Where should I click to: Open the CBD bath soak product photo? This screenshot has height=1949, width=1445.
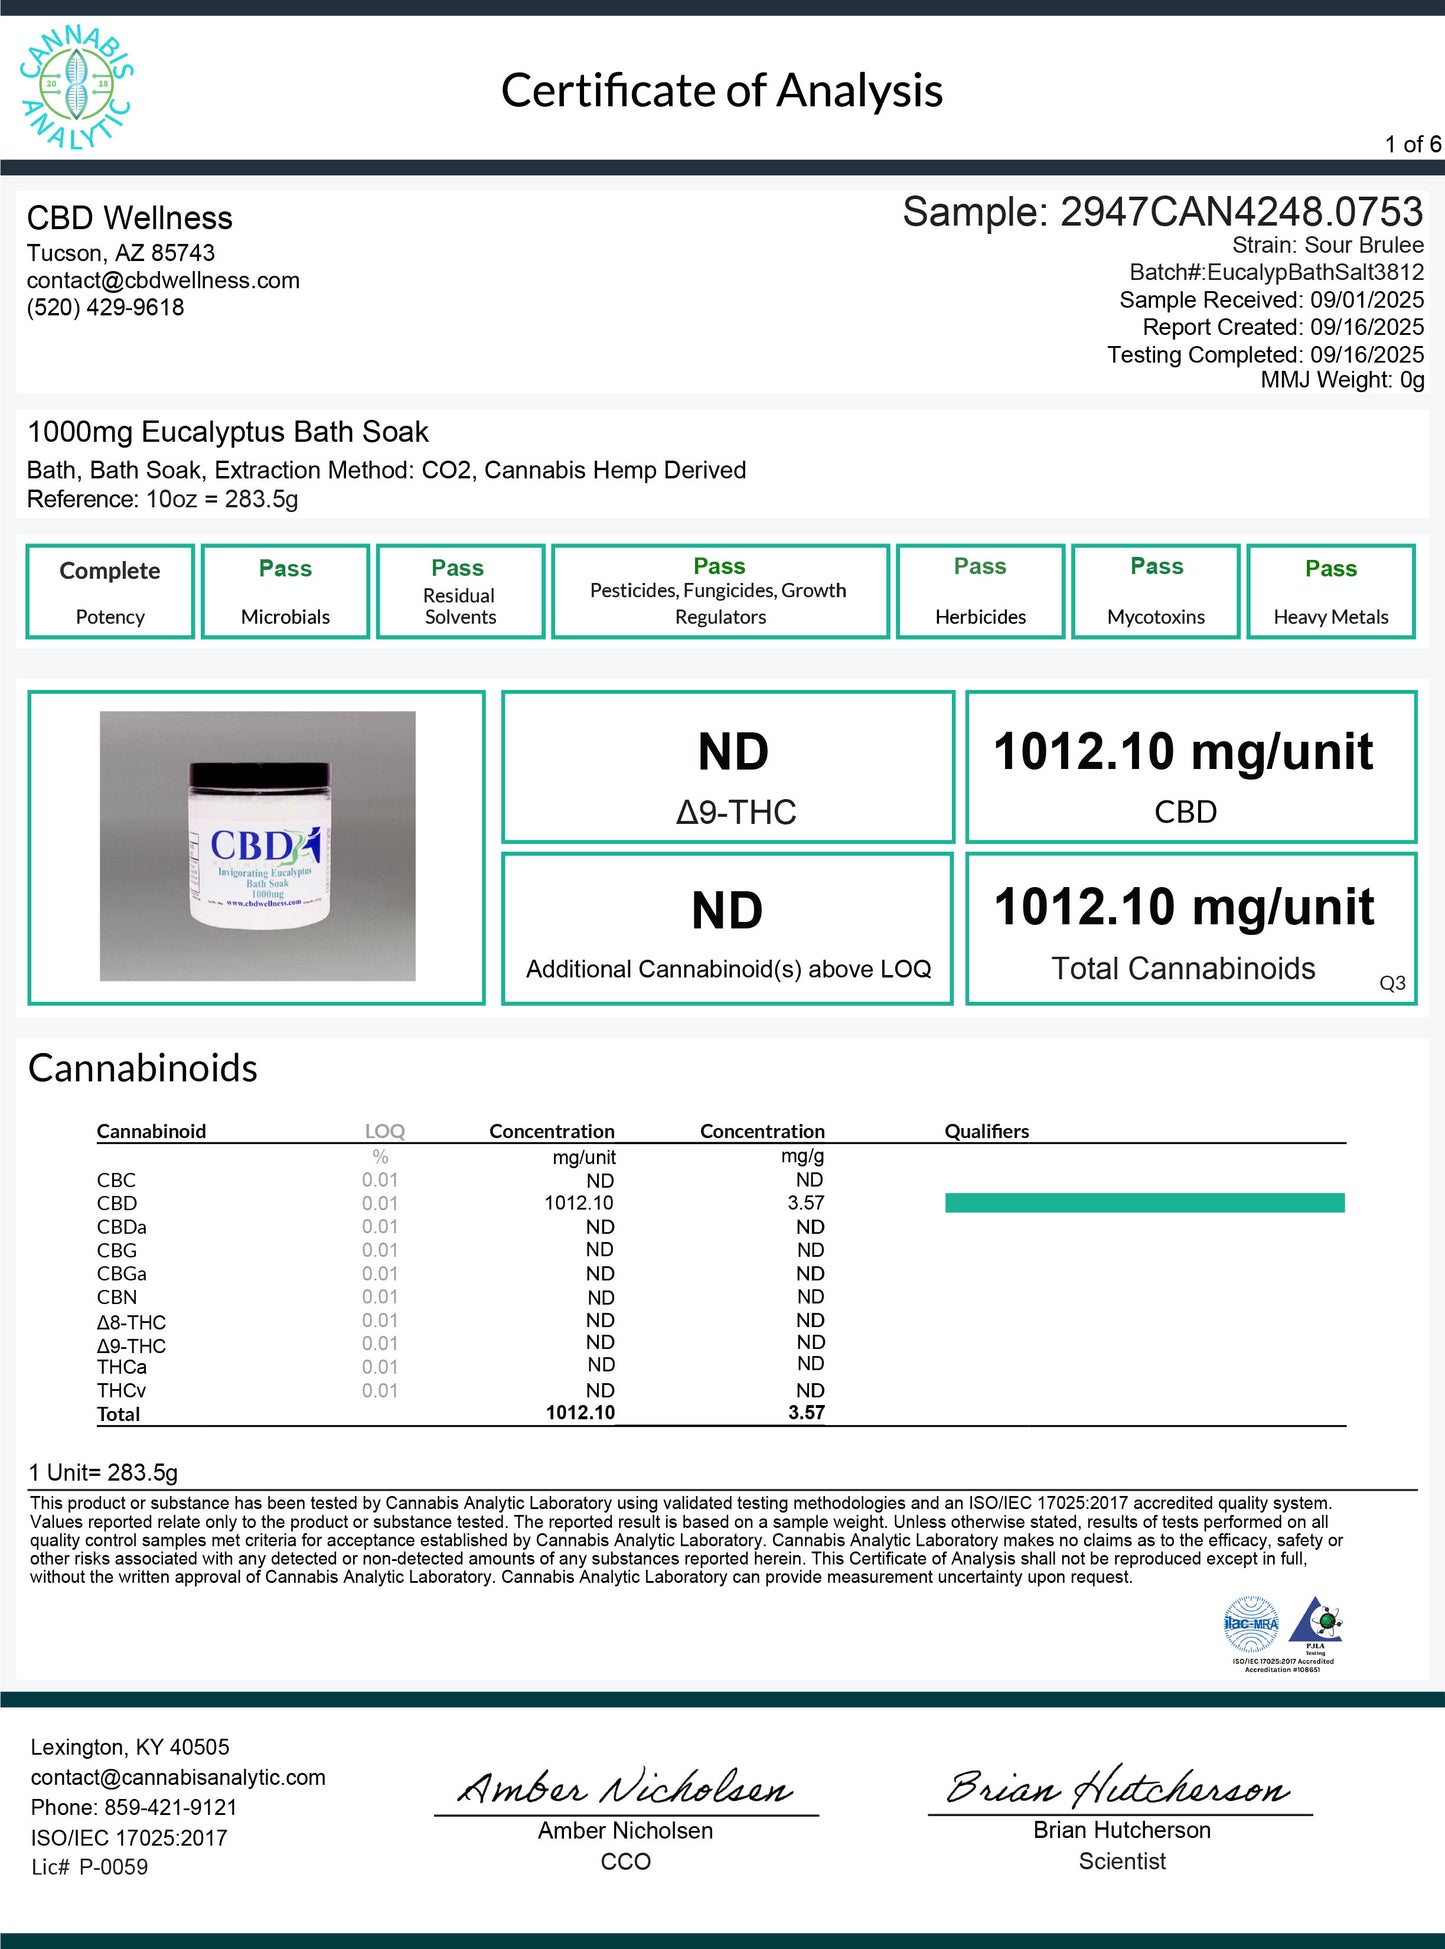click(x=257, y=846)
